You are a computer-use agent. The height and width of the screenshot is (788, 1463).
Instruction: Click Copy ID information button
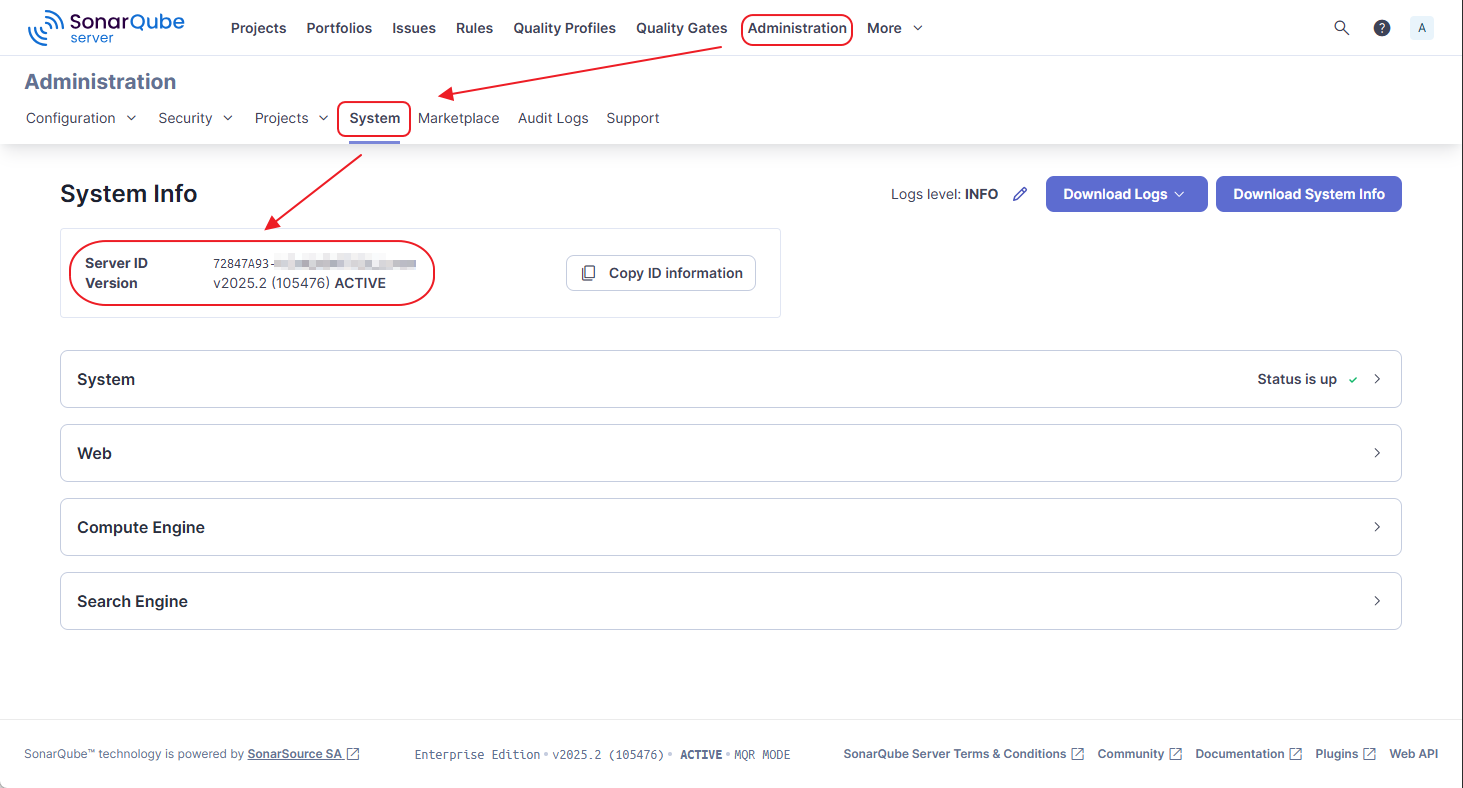661,273
